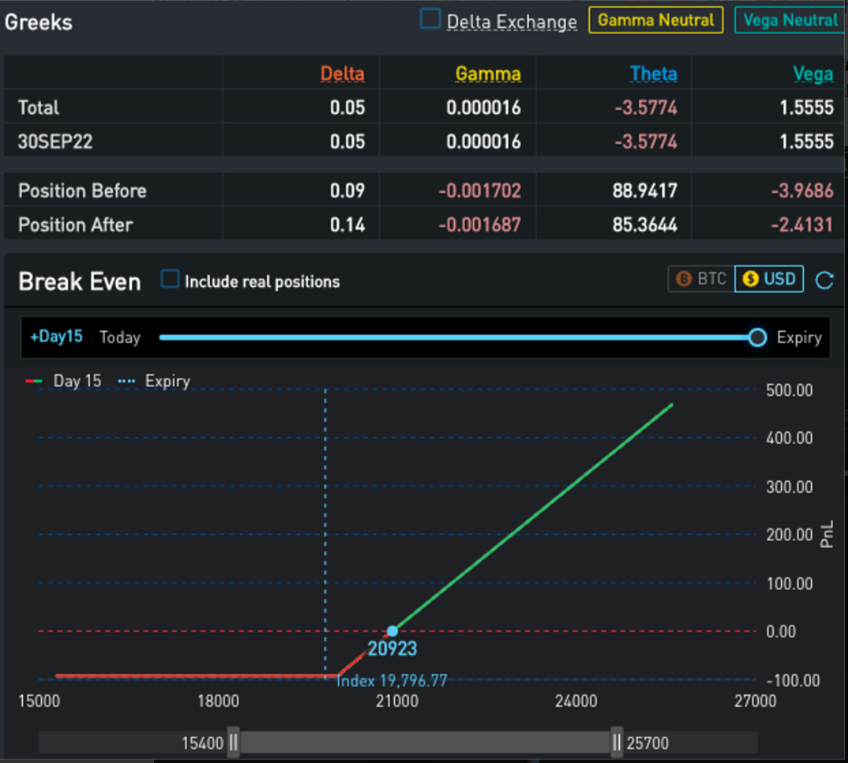Select the 30SEP22 expiry row
This screenshot has height=763, width=848.
coord(55,141)
